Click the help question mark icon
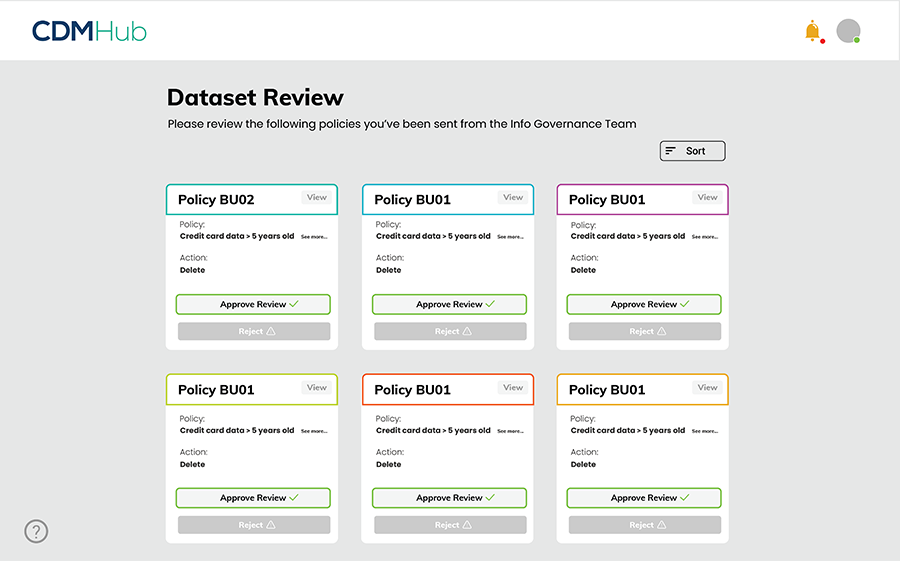The height and width of the screenshot is (561, 900). [x=36, y=531]
